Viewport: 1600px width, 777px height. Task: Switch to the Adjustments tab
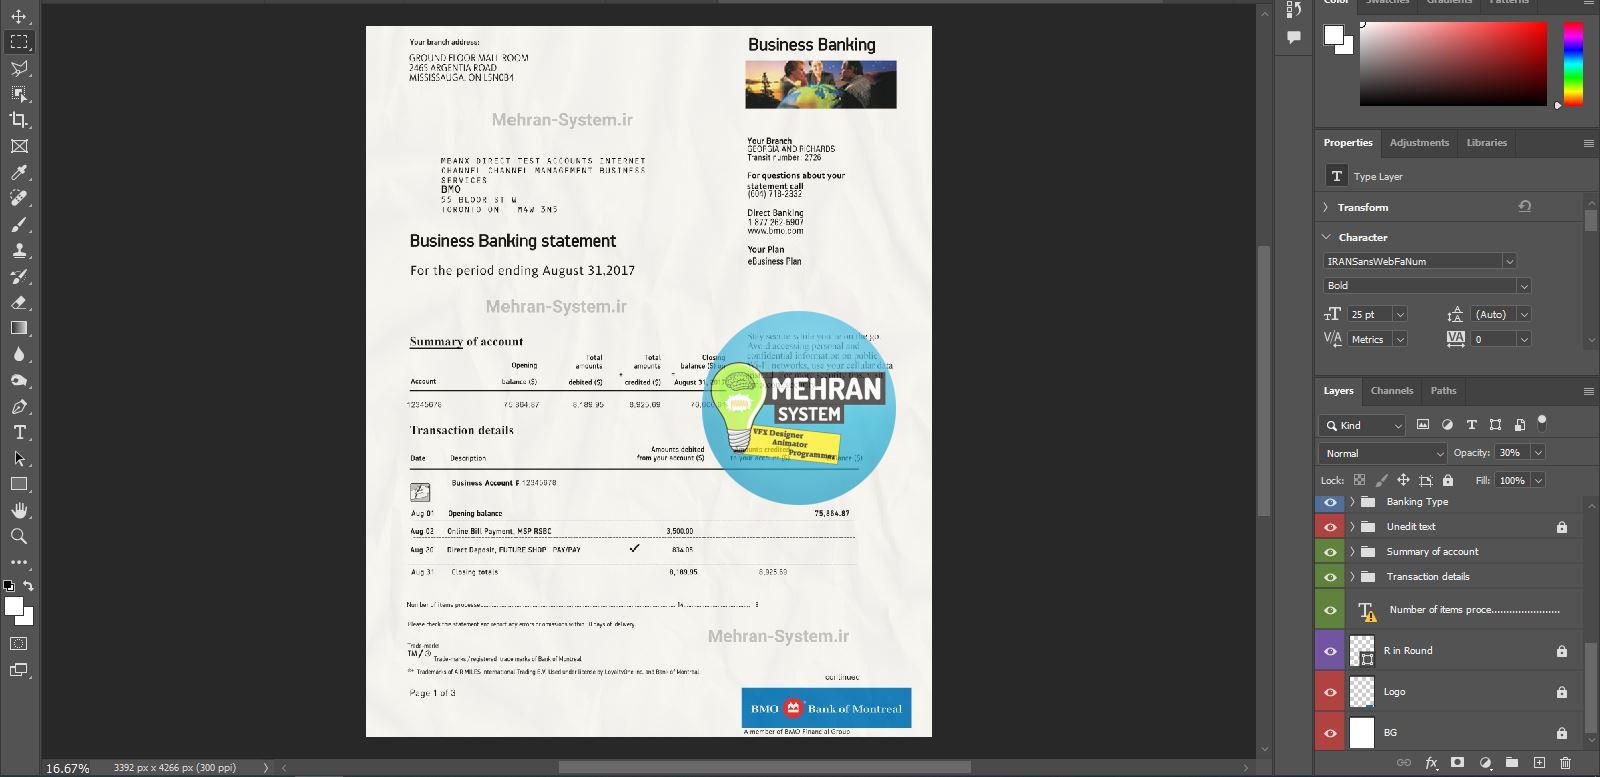click(x=1419, y=143)
